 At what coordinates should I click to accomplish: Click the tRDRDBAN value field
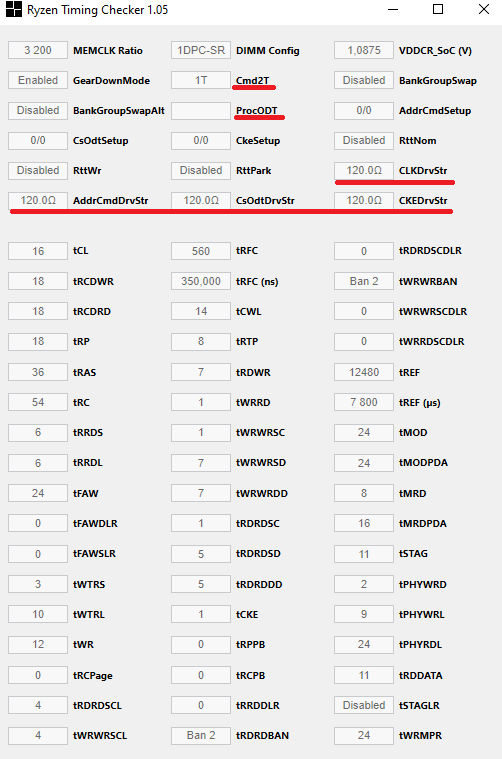point(201,735)
